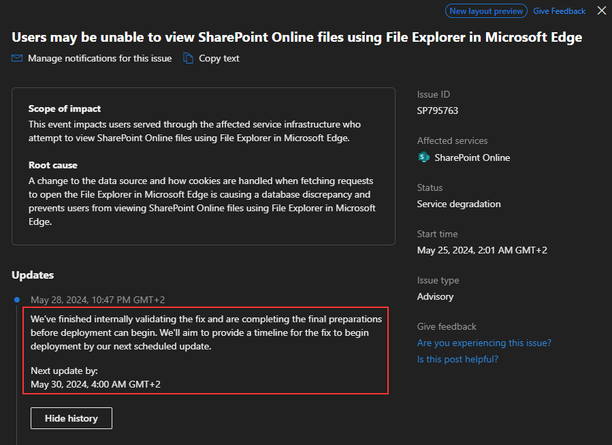Click the Issue ID label
This screenshot has width=612, height=445.
[433, 94]
